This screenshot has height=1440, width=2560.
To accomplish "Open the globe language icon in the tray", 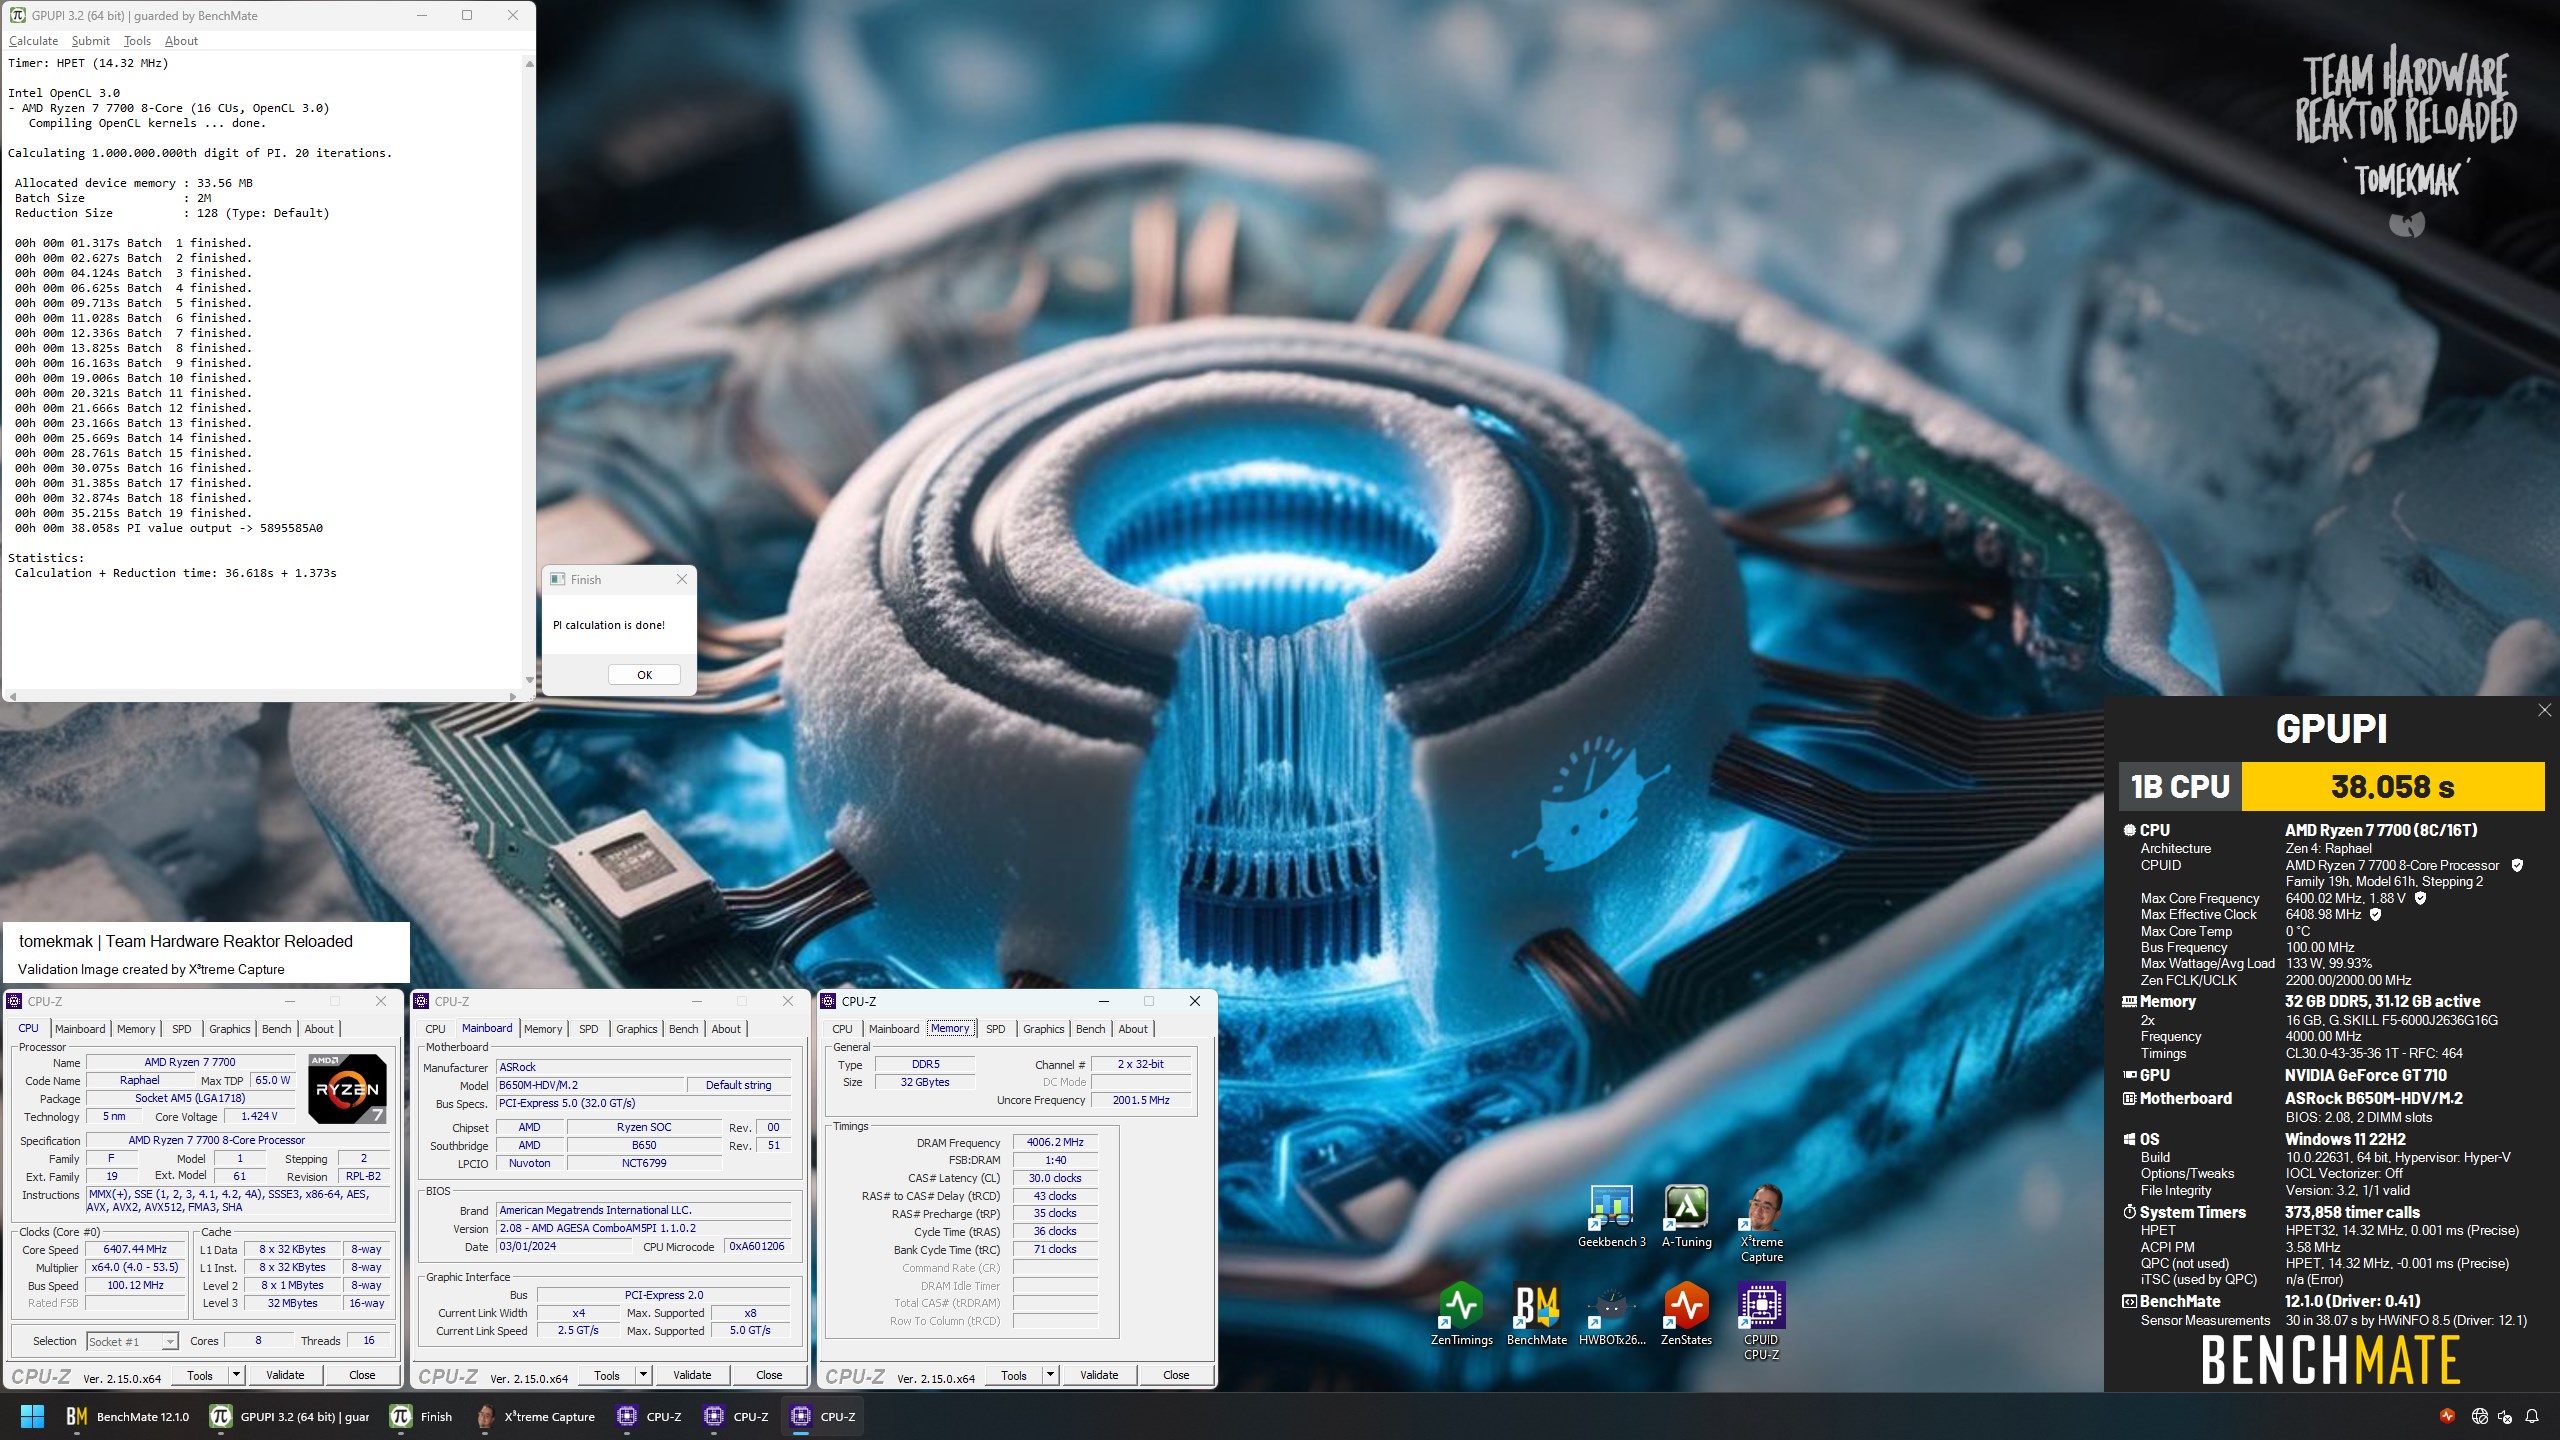I will [x=2479, y=1416].
